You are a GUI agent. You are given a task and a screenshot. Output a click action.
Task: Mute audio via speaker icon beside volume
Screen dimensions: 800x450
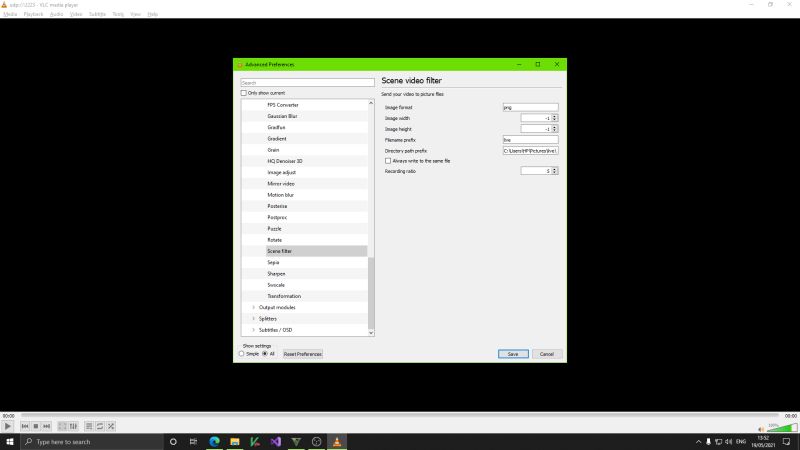(761, 429)
